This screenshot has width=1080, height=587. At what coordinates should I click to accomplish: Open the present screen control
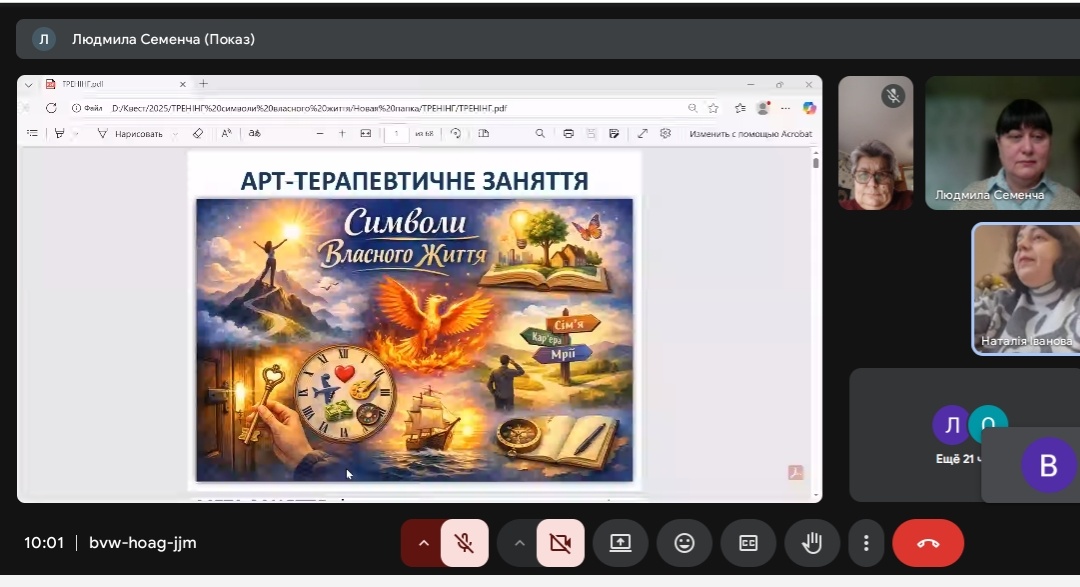pyautogui.click(x=620, y=543)
